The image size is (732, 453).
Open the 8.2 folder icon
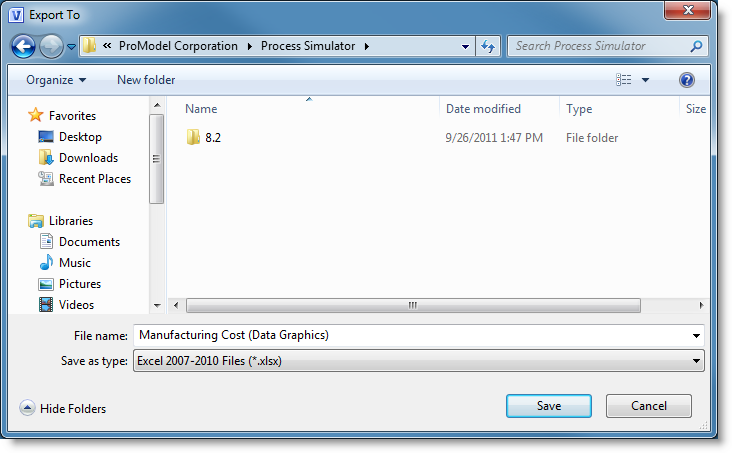[193, 137]
